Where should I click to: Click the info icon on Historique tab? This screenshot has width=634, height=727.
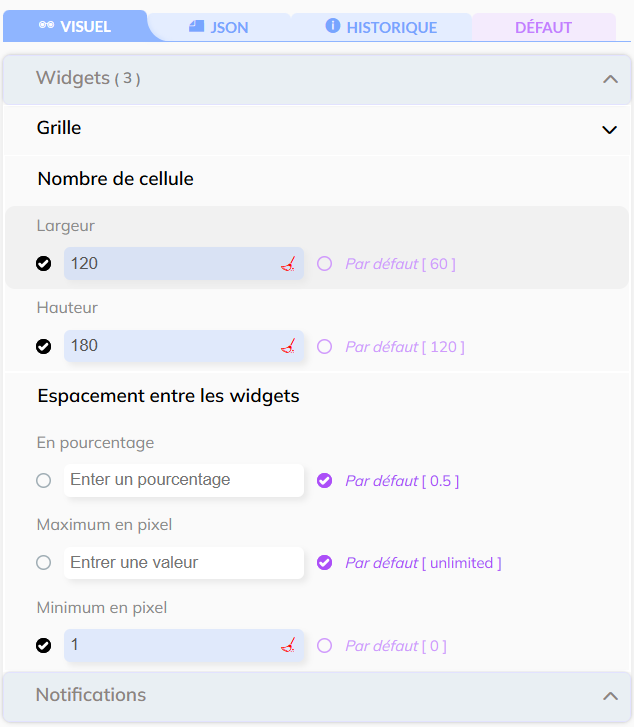(333, 26)
